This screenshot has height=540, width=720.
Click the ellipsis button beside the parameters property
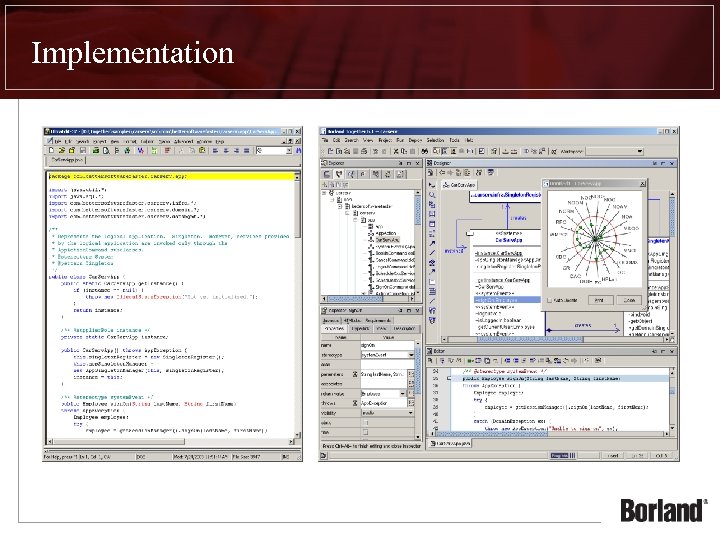(411, 374)
